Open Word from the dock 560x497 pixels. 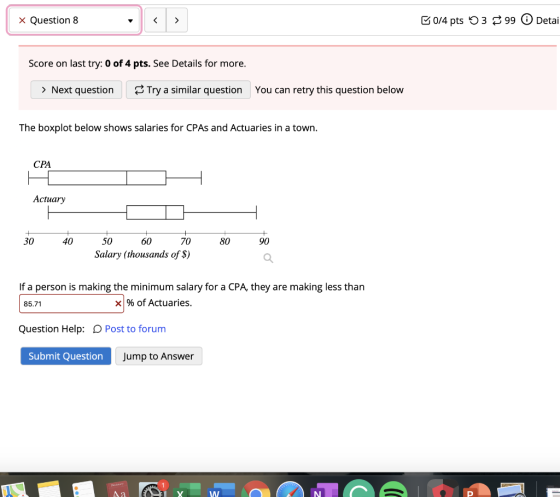pyautogui.click(x=221, y=490)
